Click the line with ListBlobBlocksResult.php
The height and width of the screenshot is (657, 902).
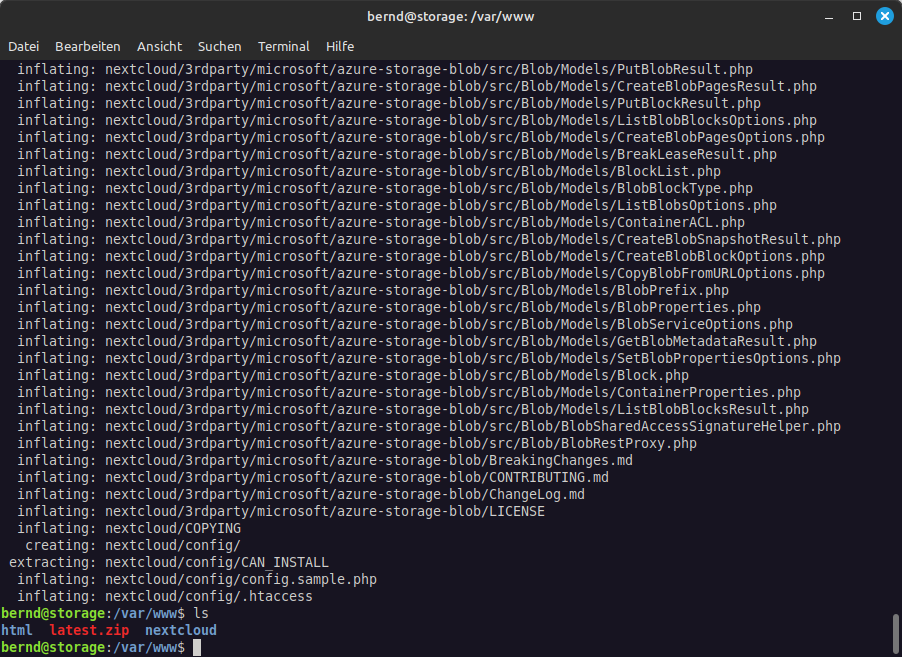(x=413, y=409)
